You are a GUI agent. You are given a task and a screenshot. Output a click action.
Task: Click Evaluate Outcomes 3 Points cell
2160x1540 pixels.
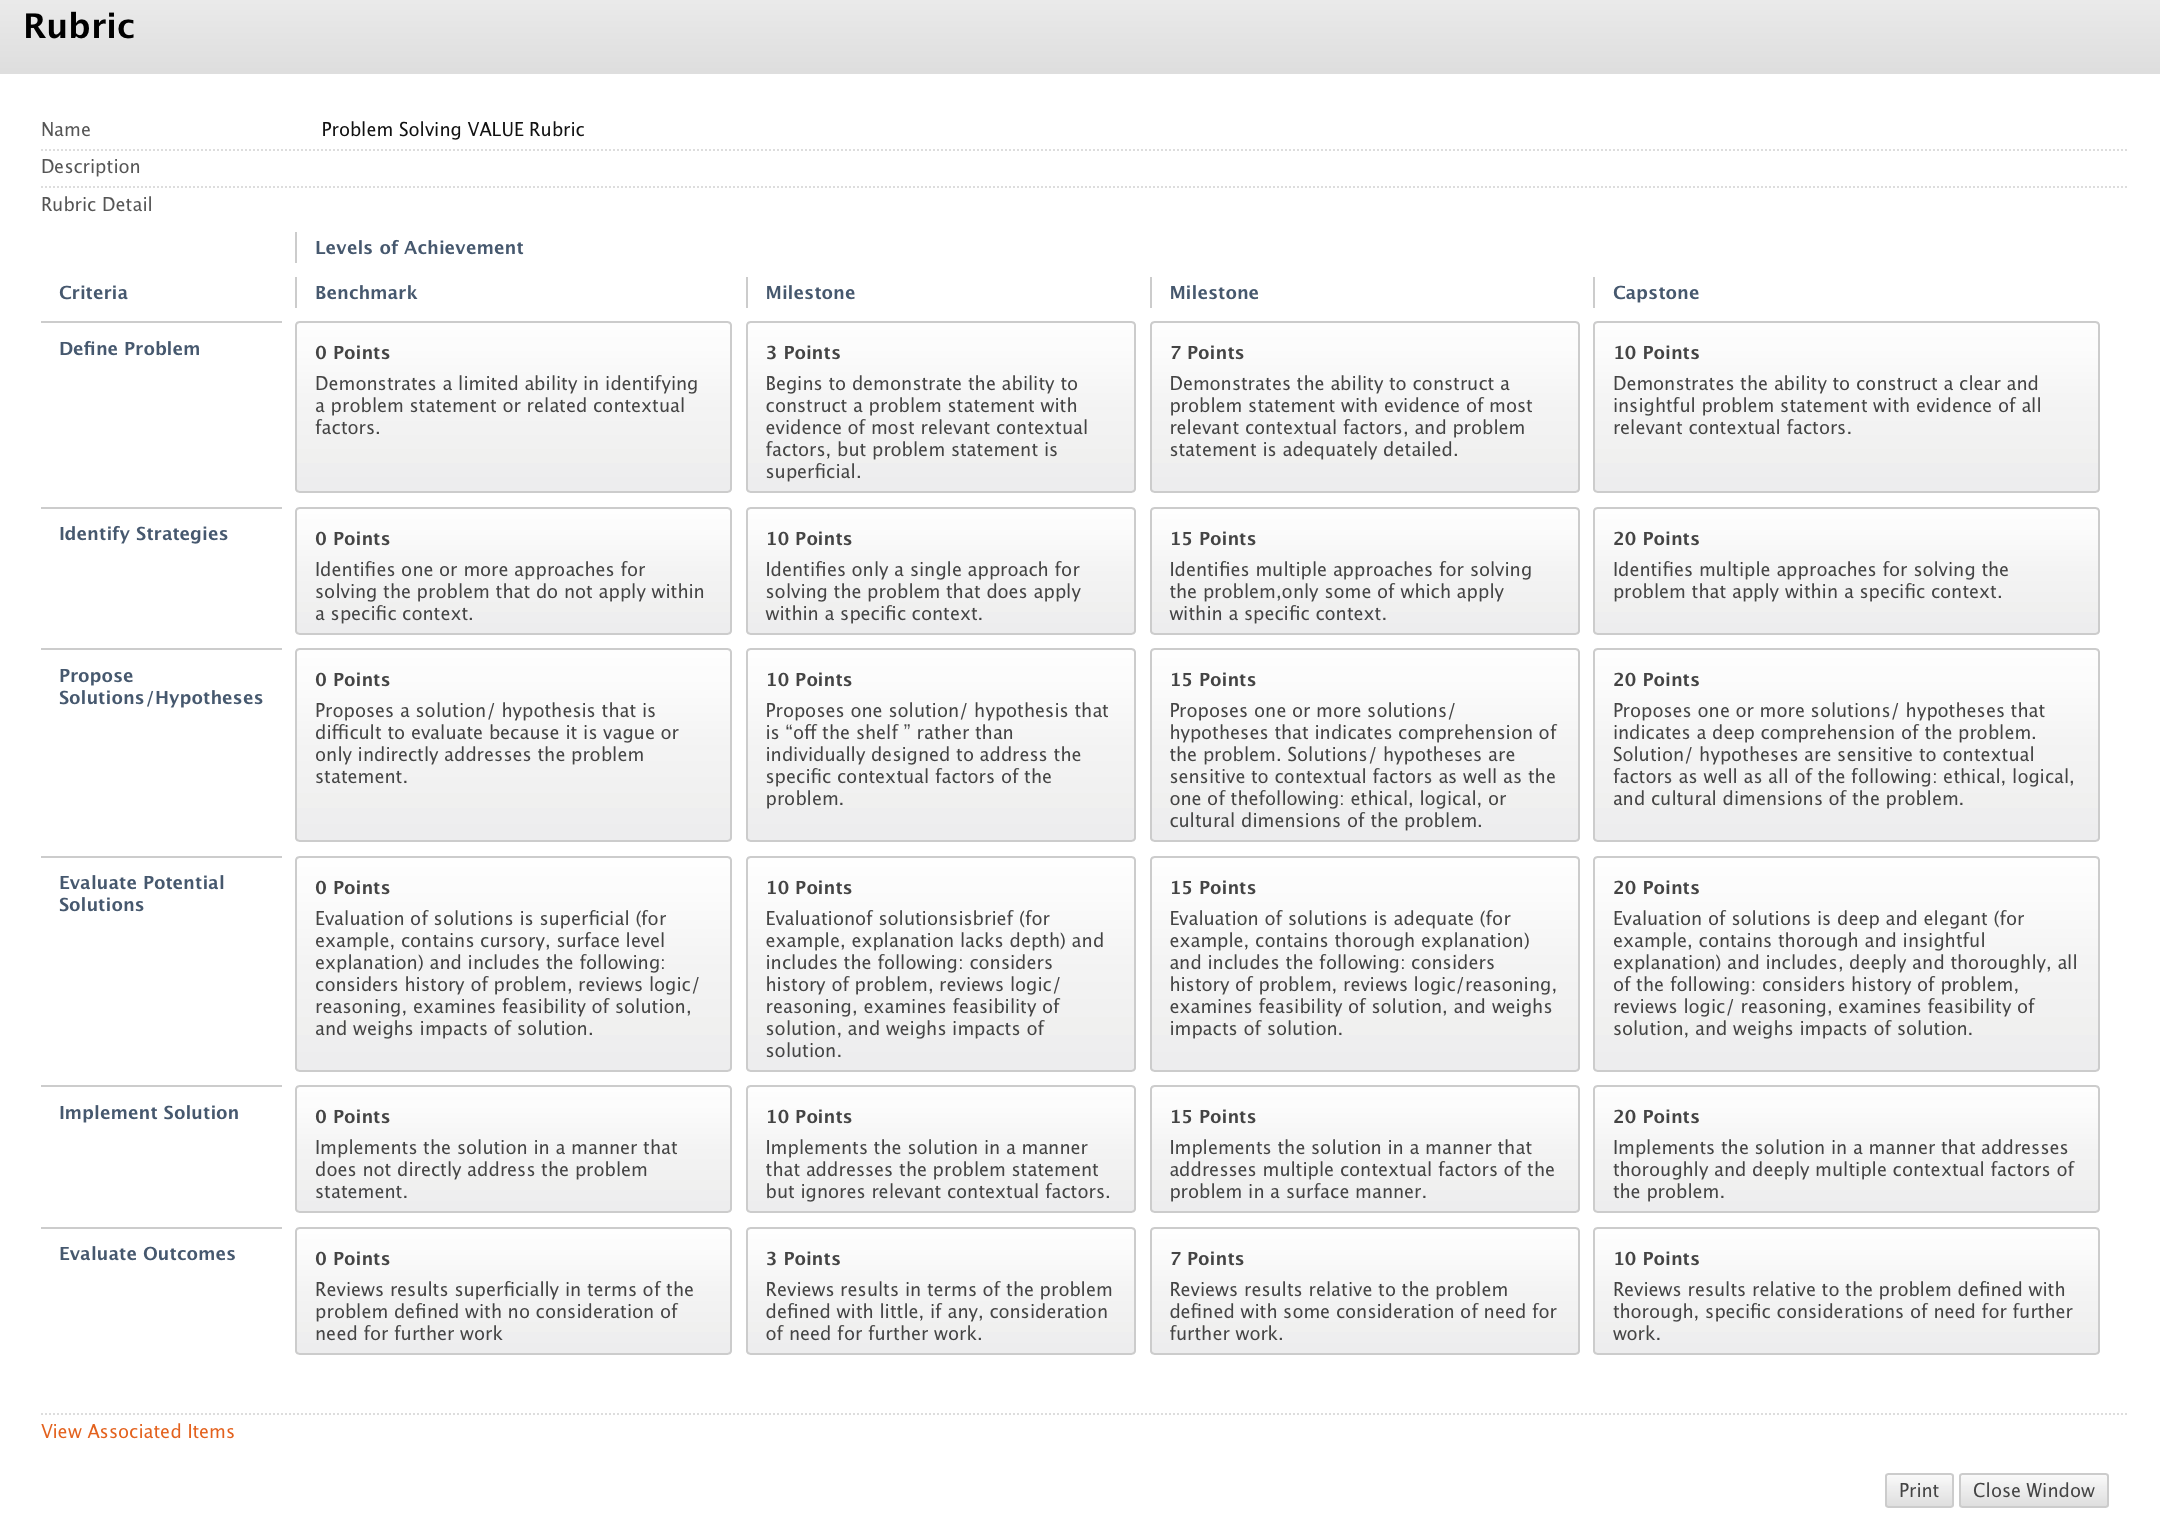940,1291
